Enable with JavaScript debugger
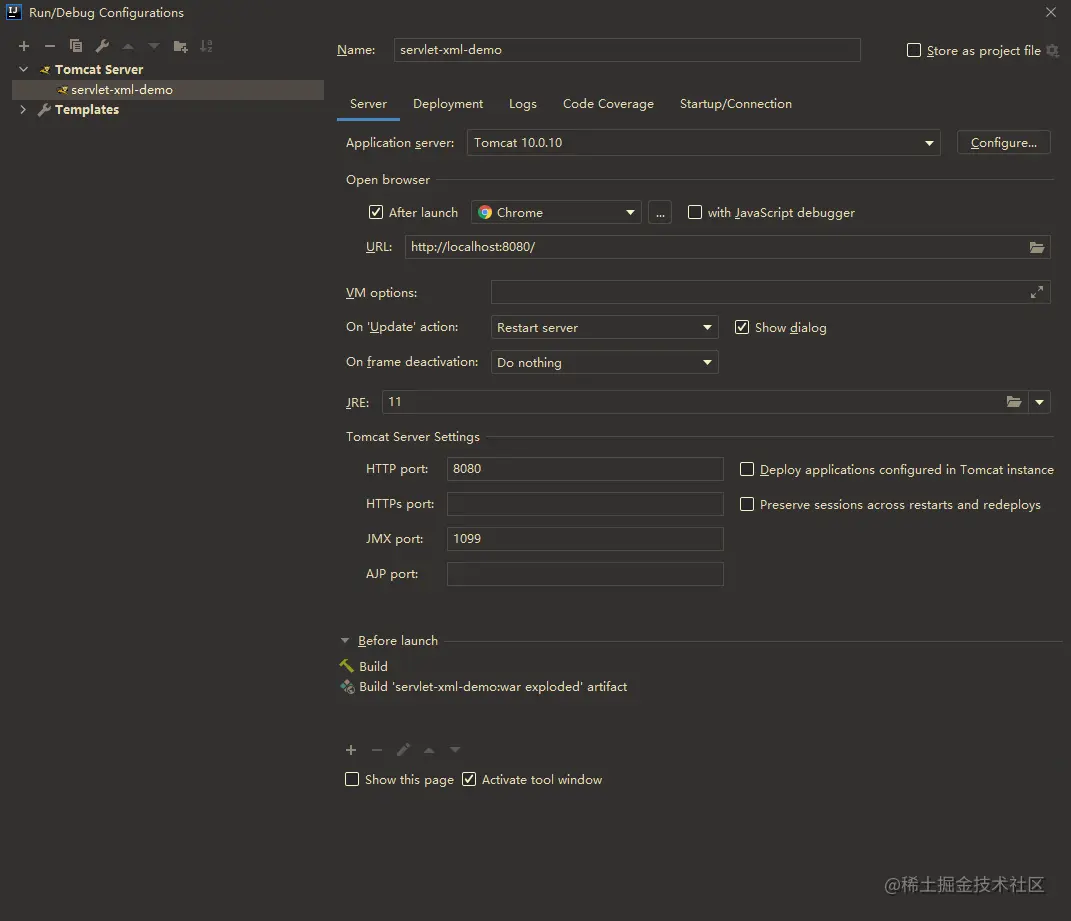This screenshot has height=921, width=1071. coord(695,212)
